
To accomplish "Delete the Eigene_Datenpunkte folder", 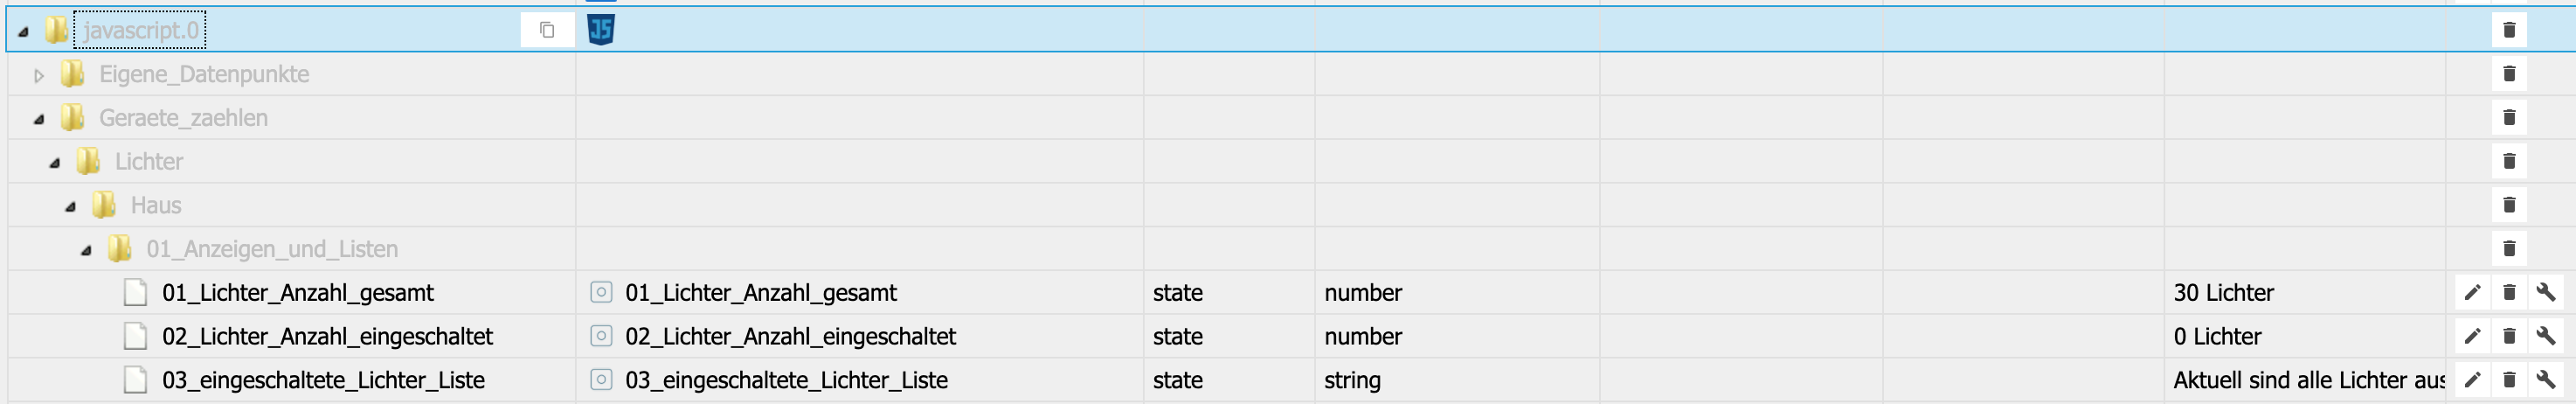I will click(2508, 74).
